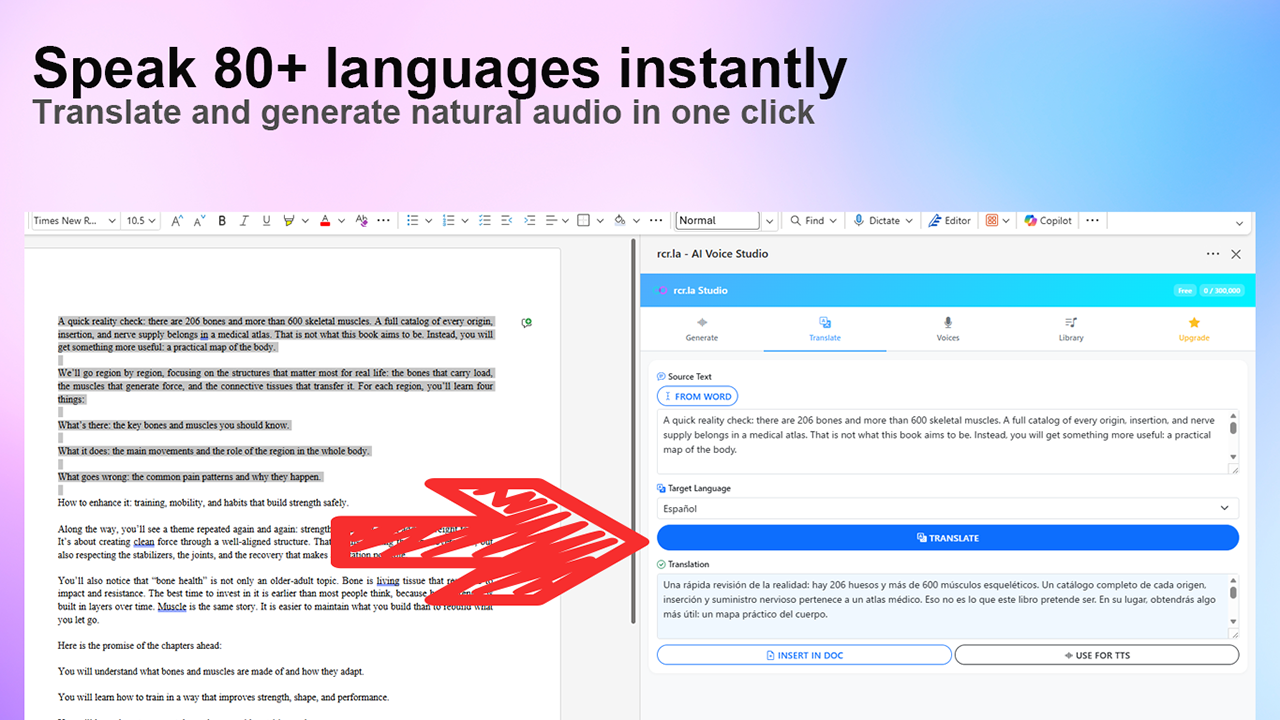1280x720 pixels.
Task: Open the font name dropdown
Action: [111, 221]
